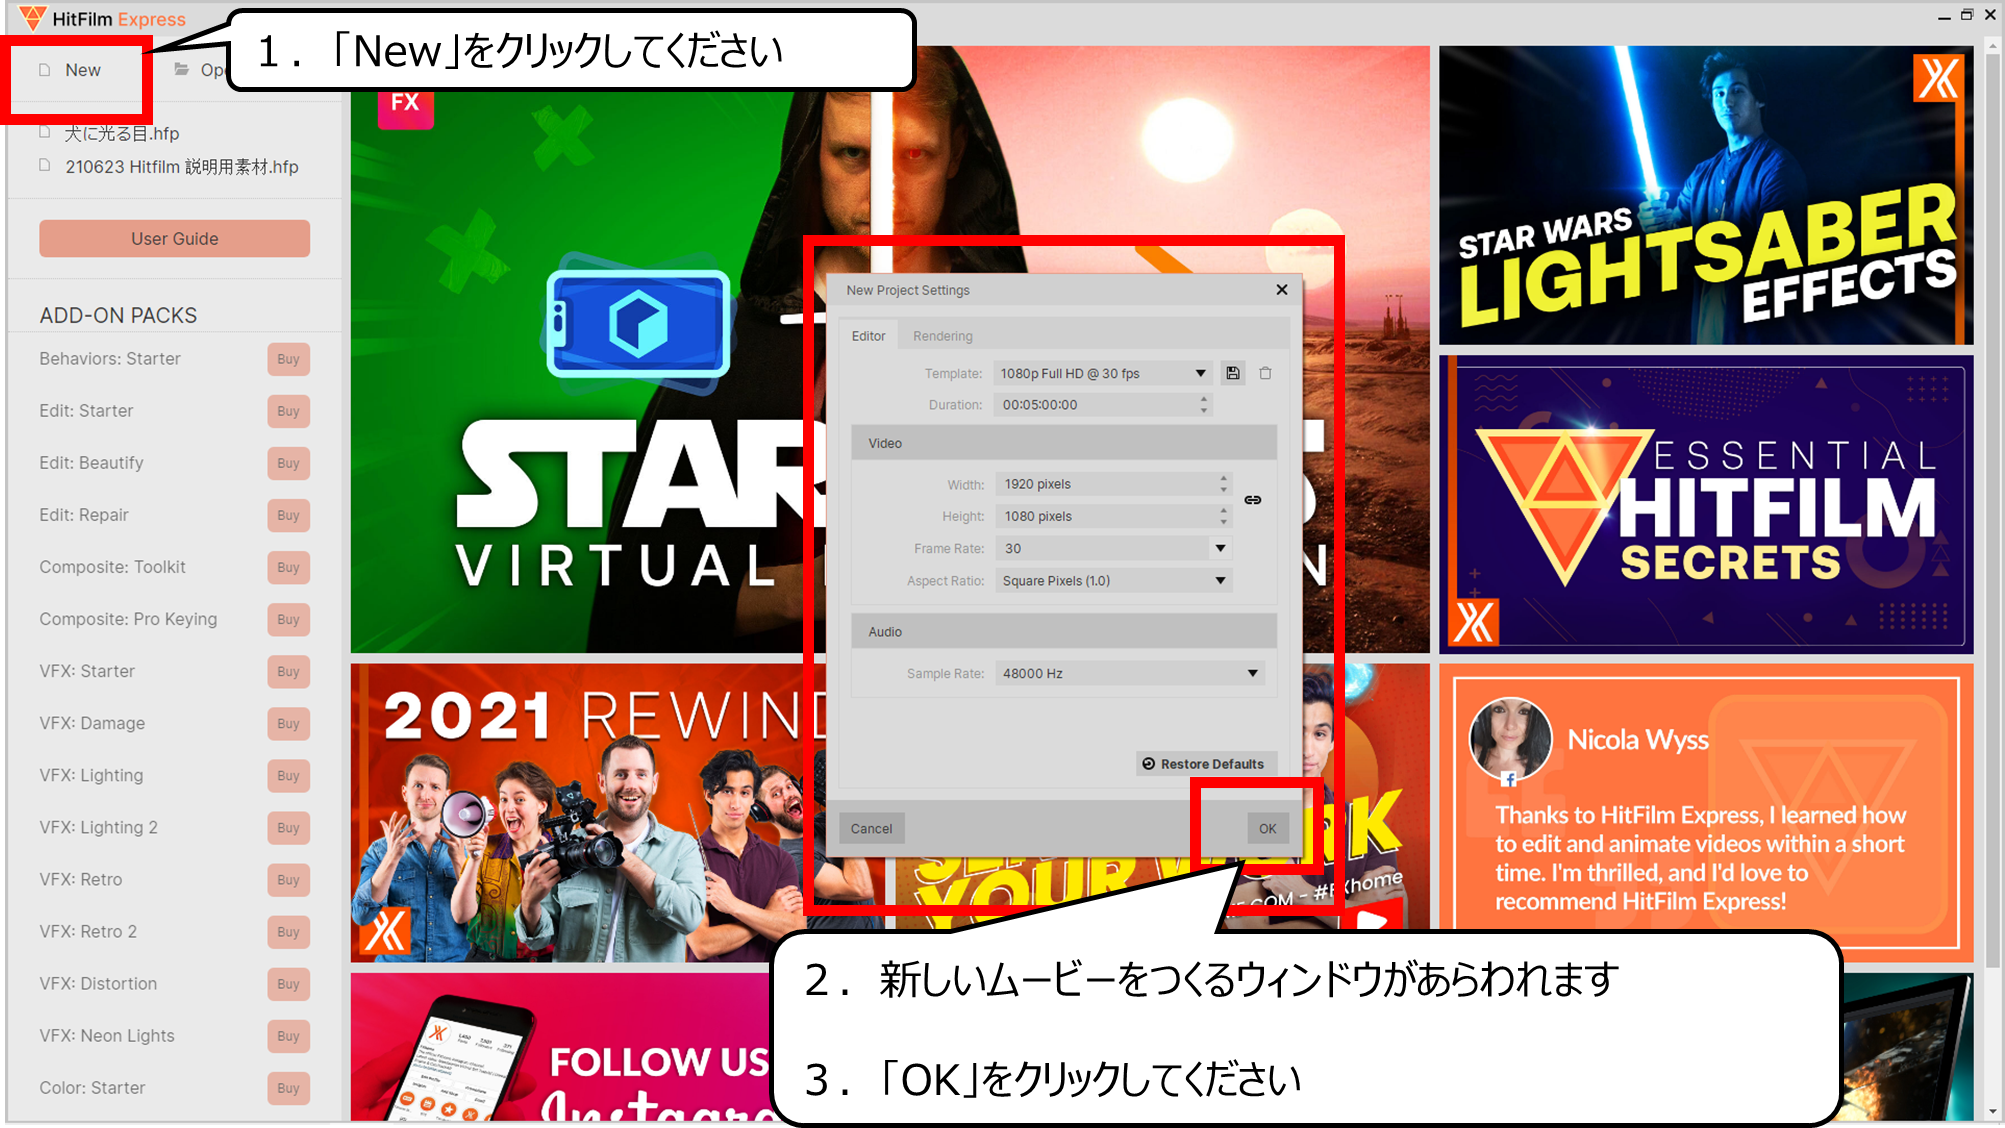Delete the template preset
Viewport: 2005px width, 1128px height.
click(1265, 373)
